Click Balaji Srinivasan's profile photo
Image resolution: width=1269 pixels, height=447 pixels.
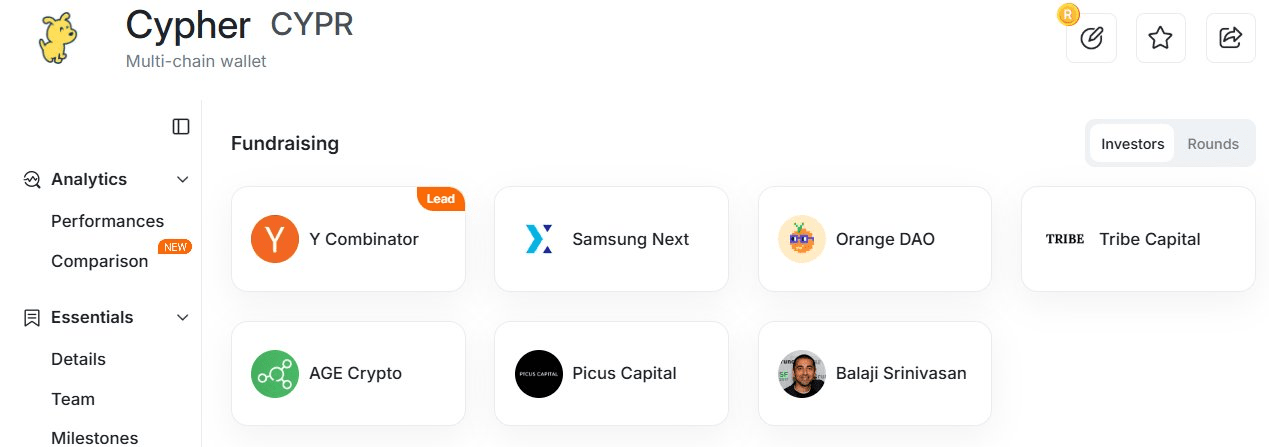click(802, 373)
